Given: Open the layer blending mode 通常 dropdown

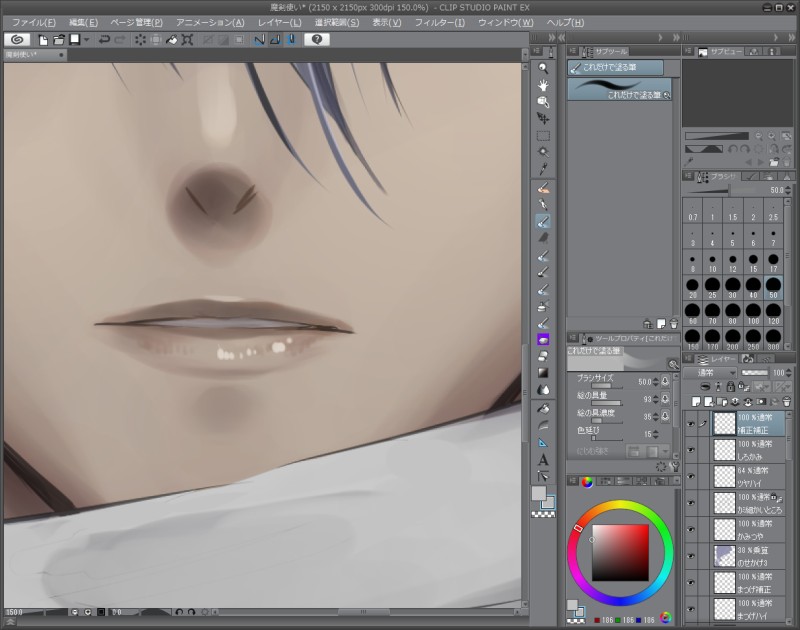Looking at the screenshot, I should point(712,373).
